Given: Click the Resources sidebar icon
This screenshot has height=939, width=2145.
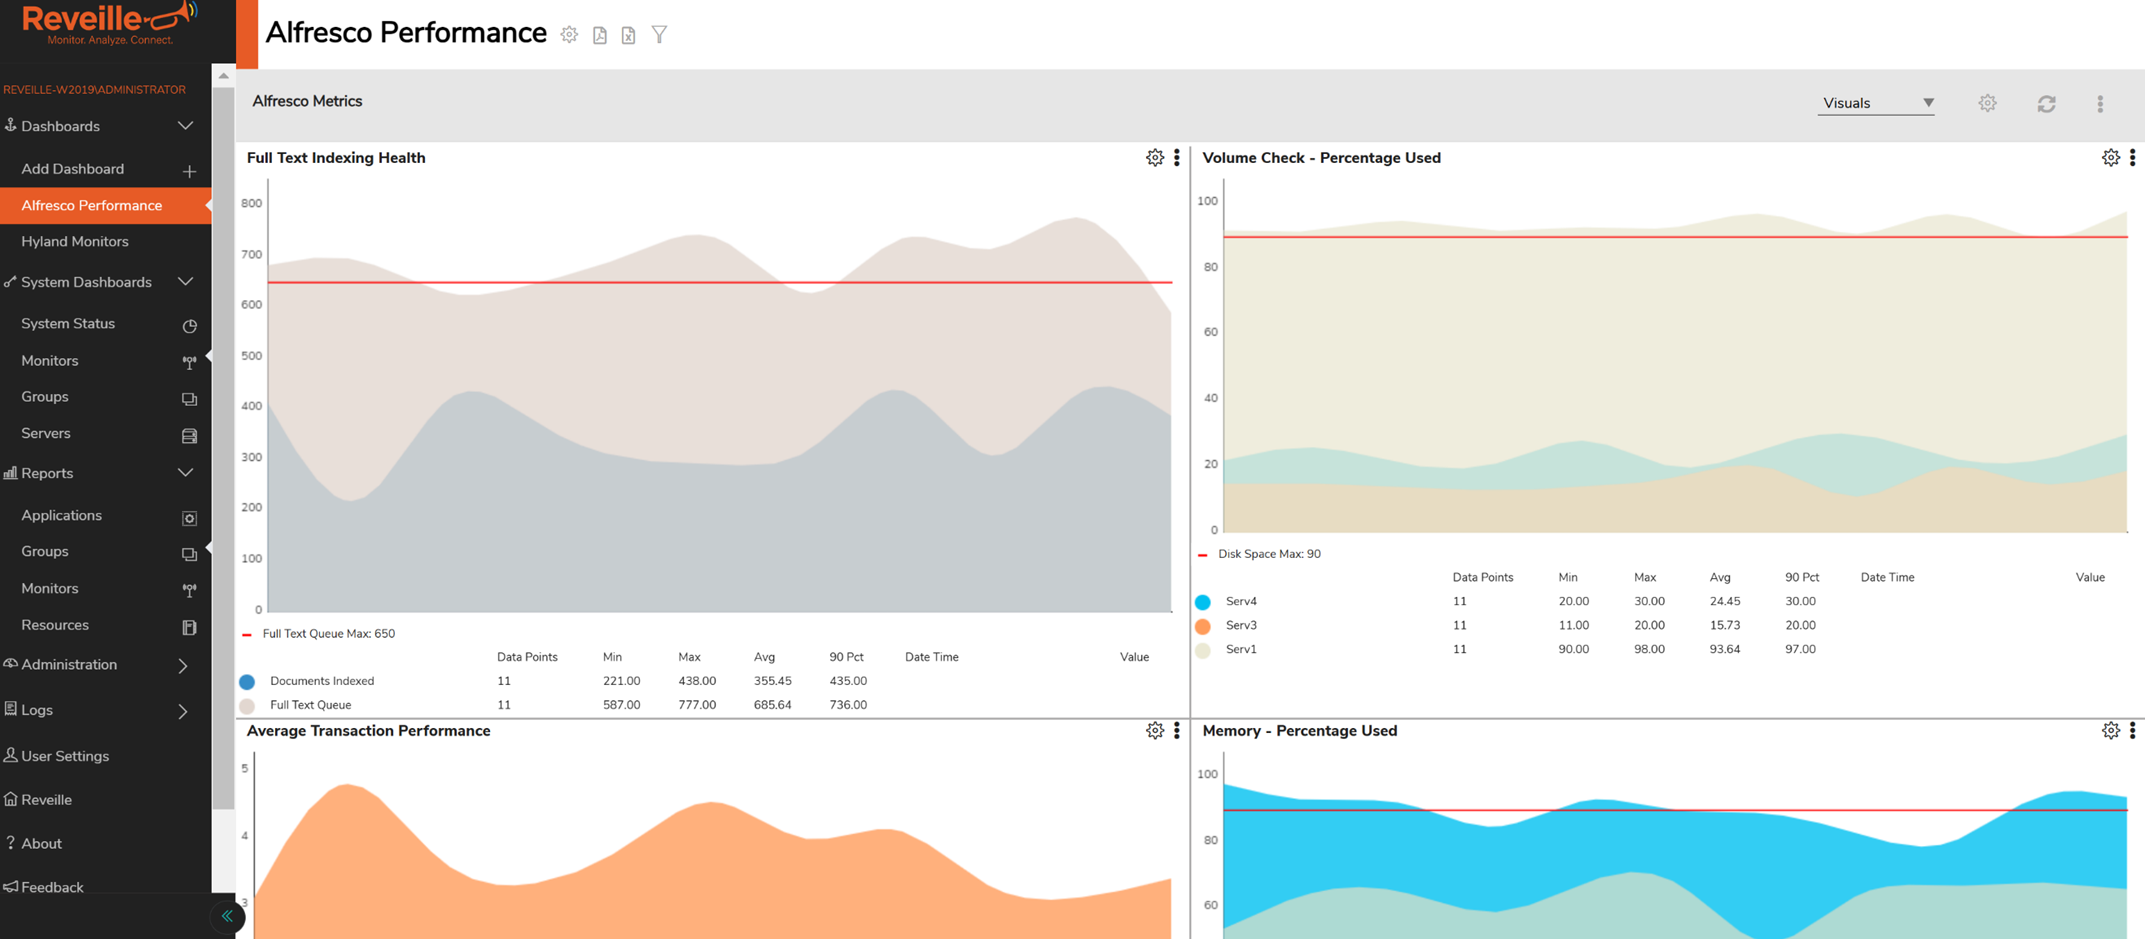Looking at the screenshot, I should (189, 628).
